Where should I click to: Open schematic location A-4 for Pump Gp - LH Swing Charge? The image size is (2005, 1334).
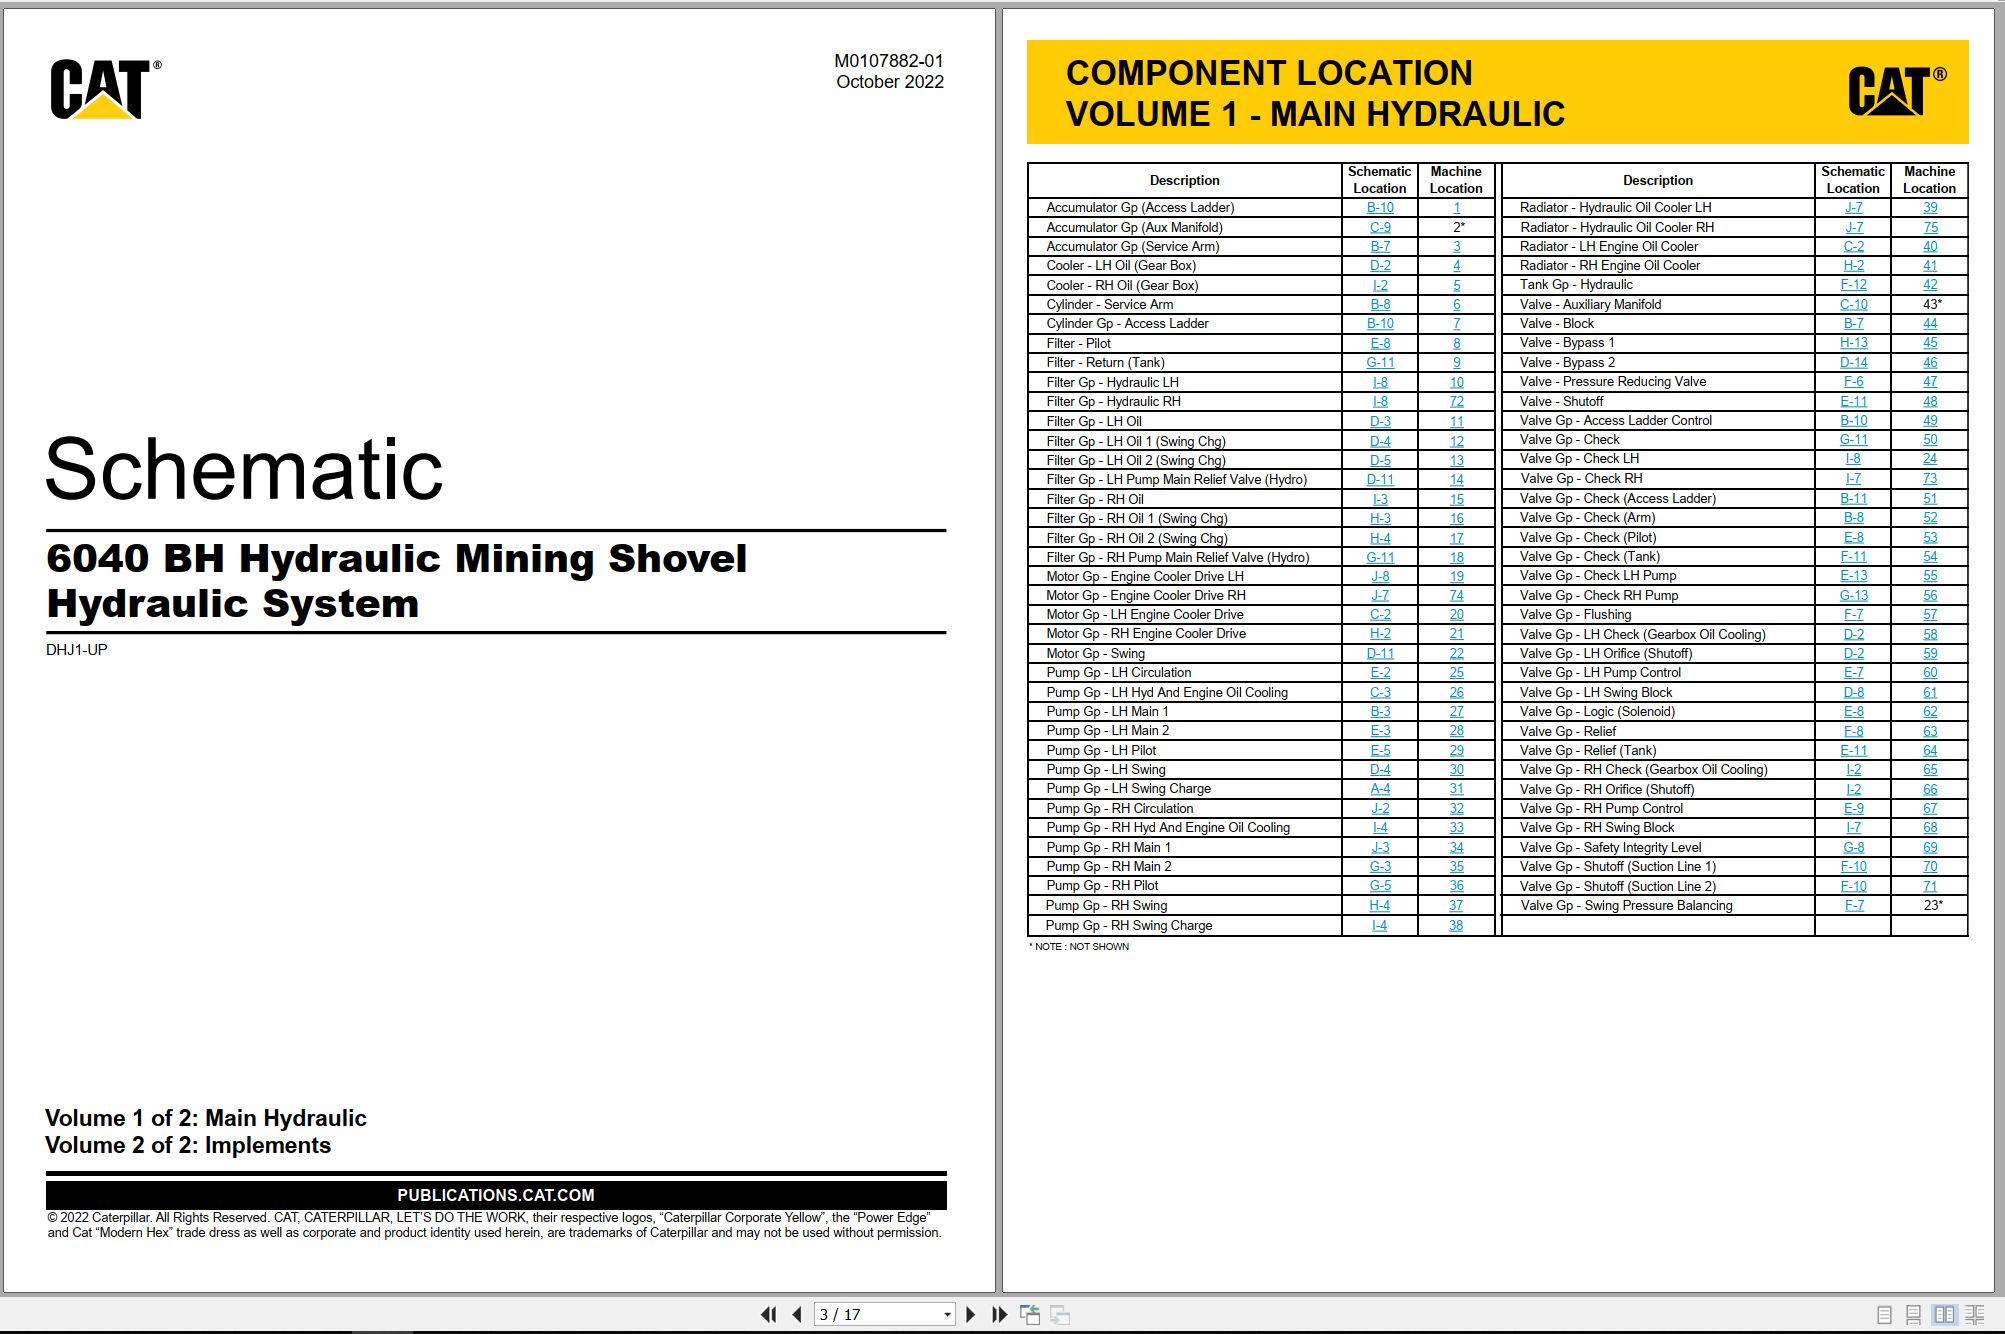1380,789
